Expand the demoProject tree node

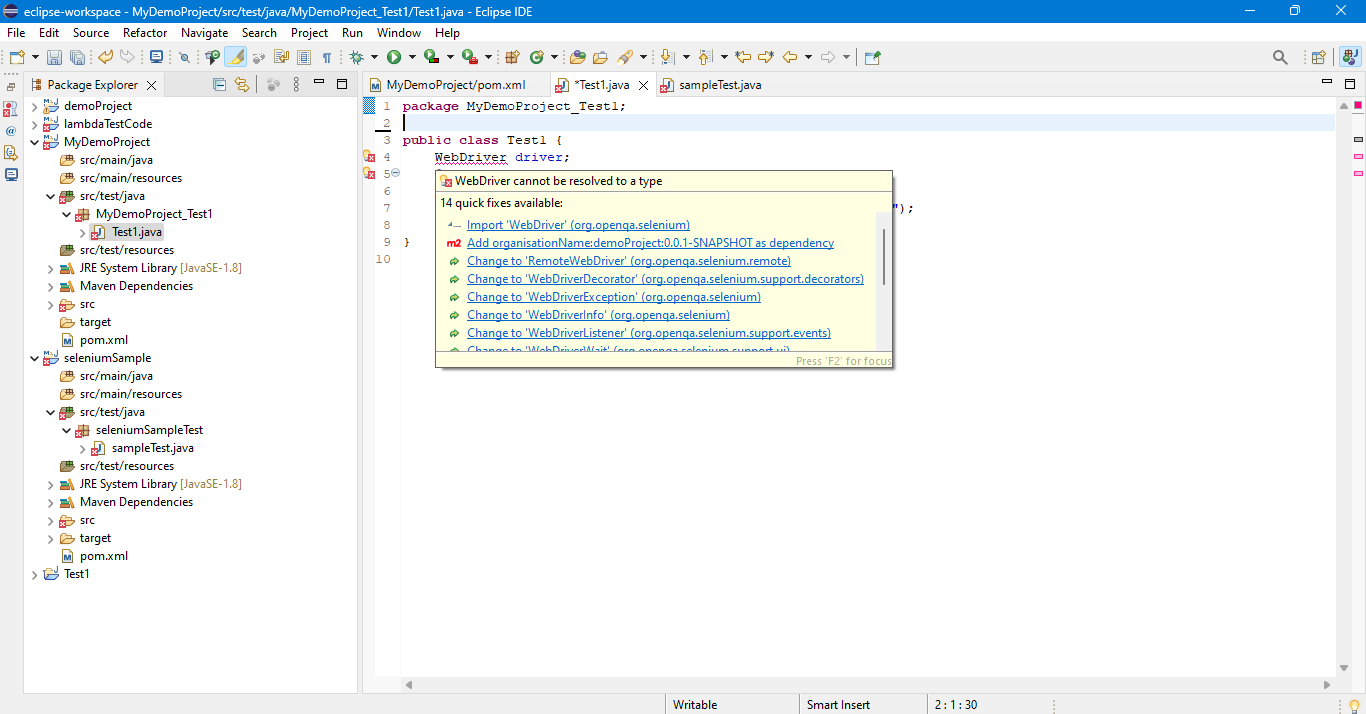pyautogui.click(x=35, y=106)
